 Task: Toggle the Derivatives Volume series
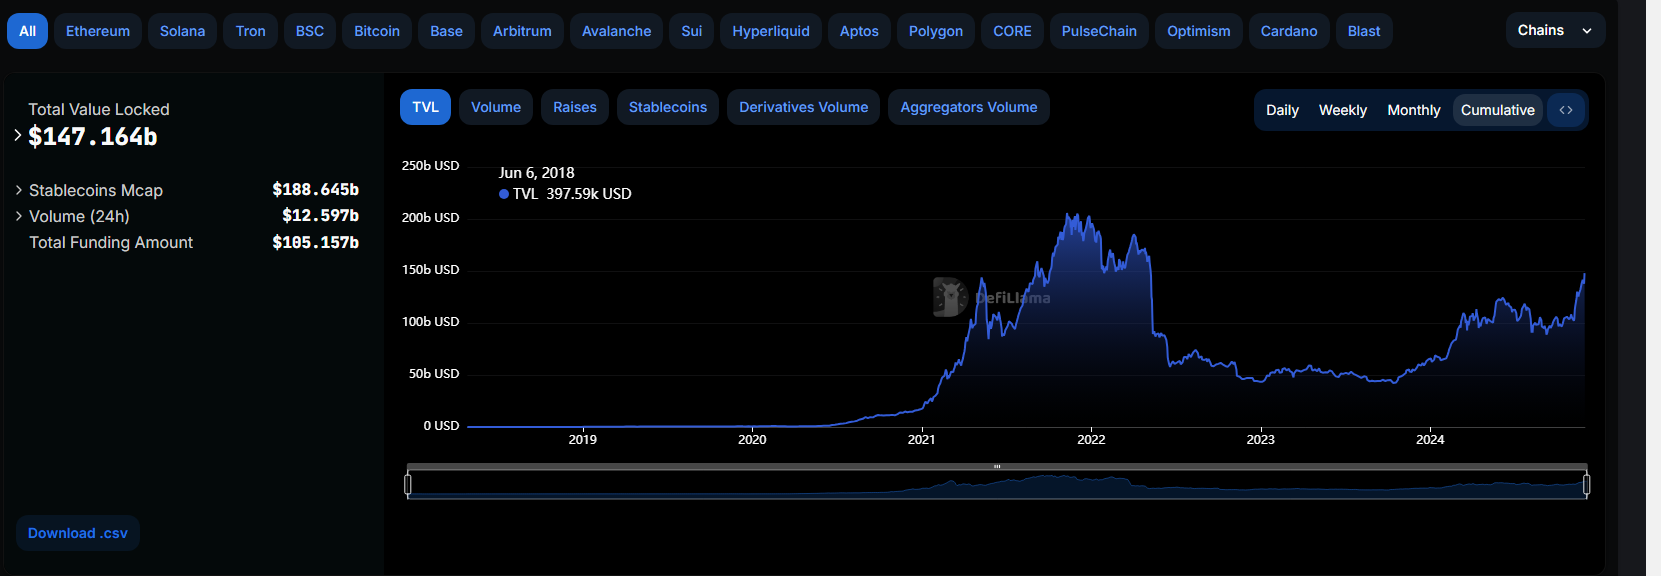[x=804, y=107]
